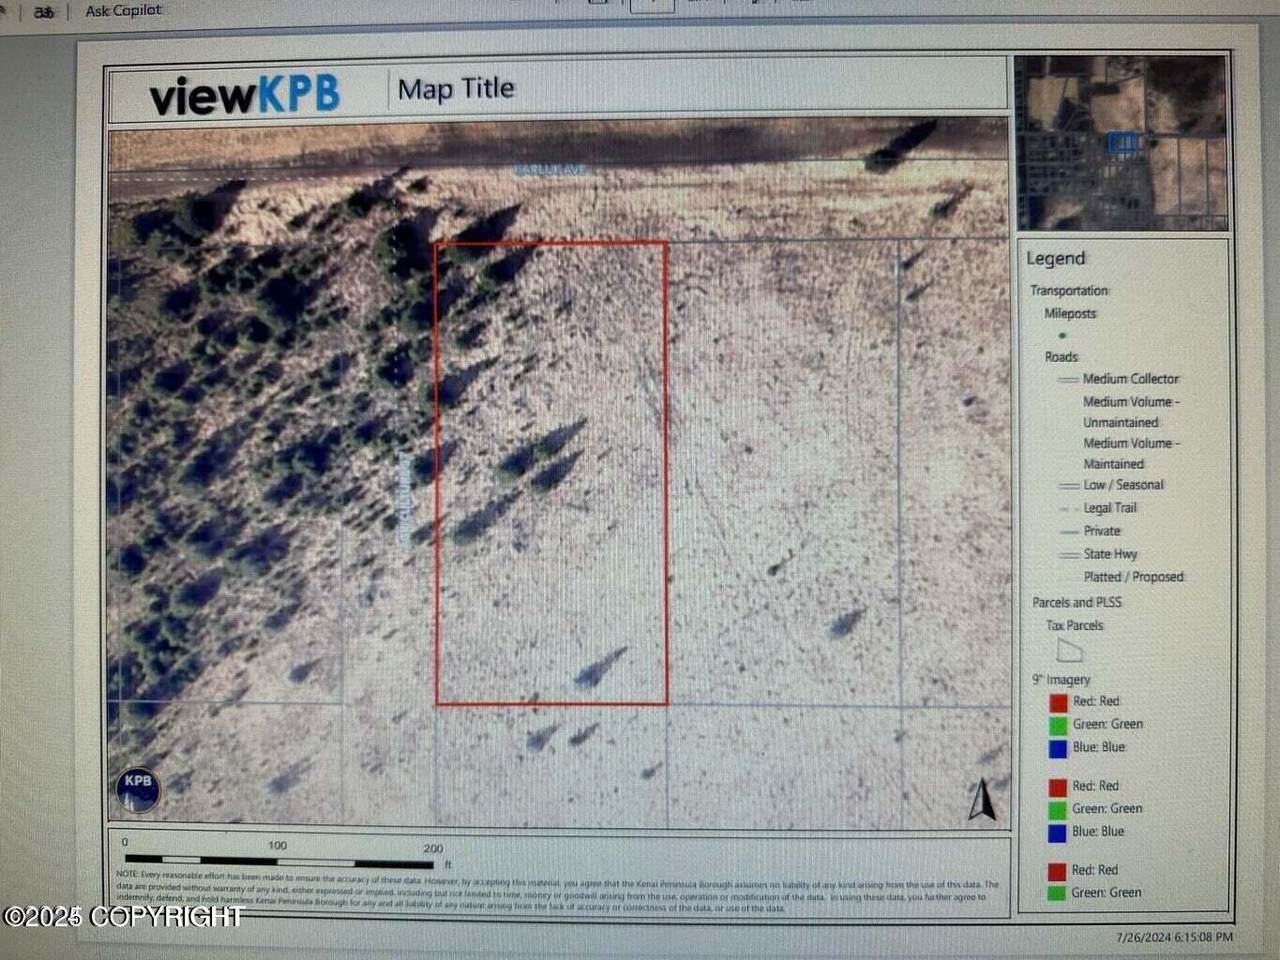Select the overview inset map thumbnail
The width and height of the screenshot is (1280, 960).
pyautogui.click(x=1122, y=142)
